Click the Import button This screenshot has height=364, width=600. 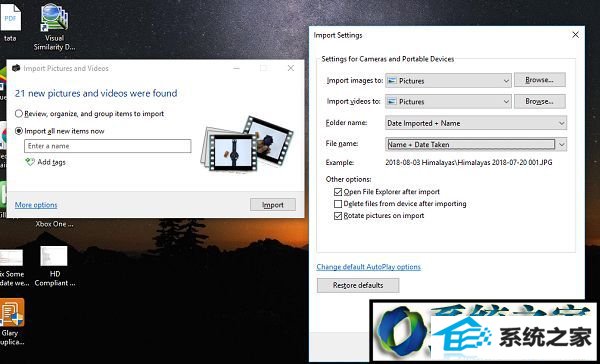(273, 205)
